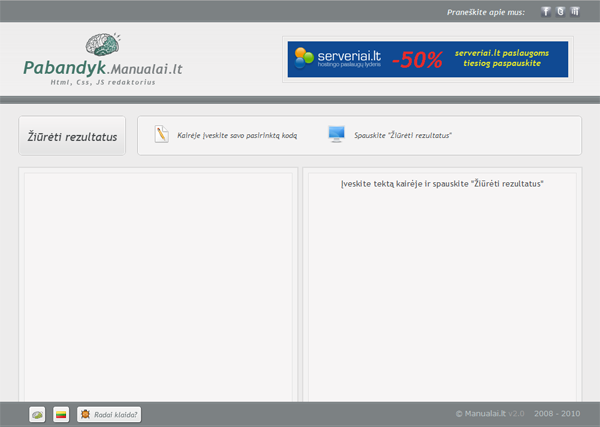Click the Pabandyk.Manualai.lt logo text
600x427 pixels.
click(x=103, y=69)
